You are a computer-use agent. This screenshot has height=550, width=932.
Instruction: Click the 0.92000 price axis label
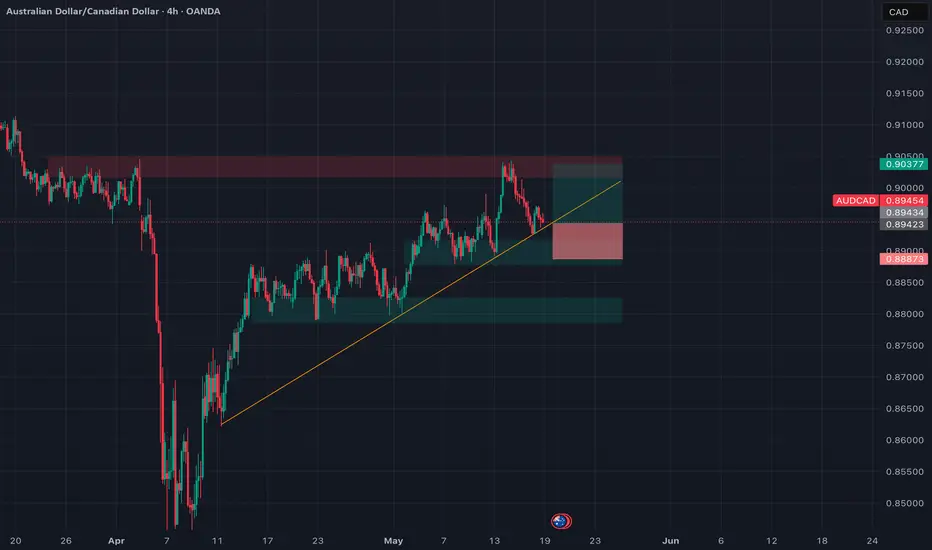tap(905, 62)
